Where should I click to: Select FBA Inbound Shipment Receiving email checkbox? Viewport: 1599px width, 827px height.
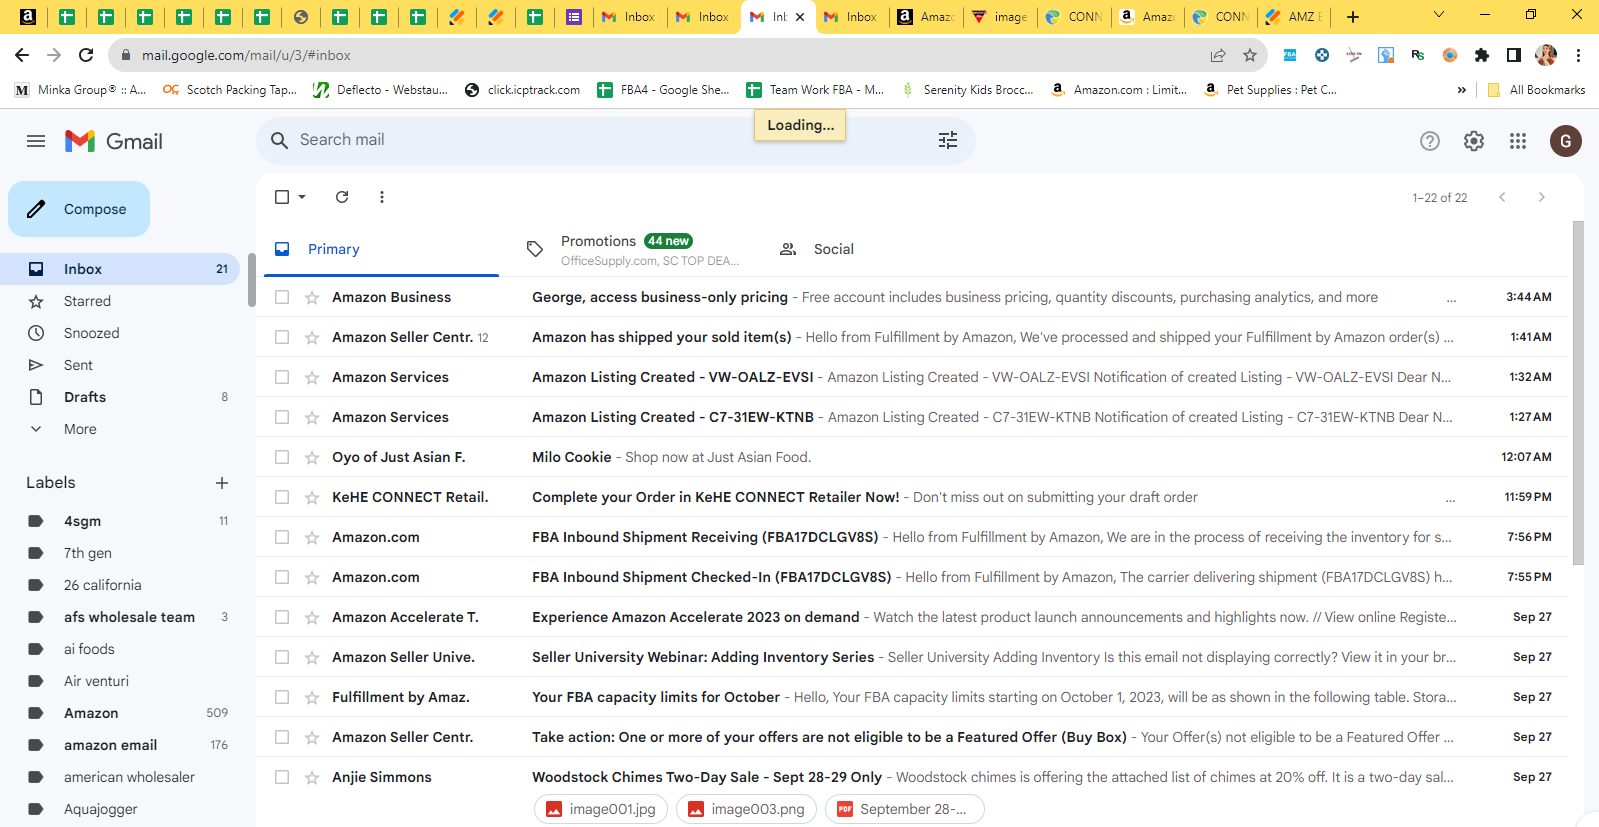(282, 537)
